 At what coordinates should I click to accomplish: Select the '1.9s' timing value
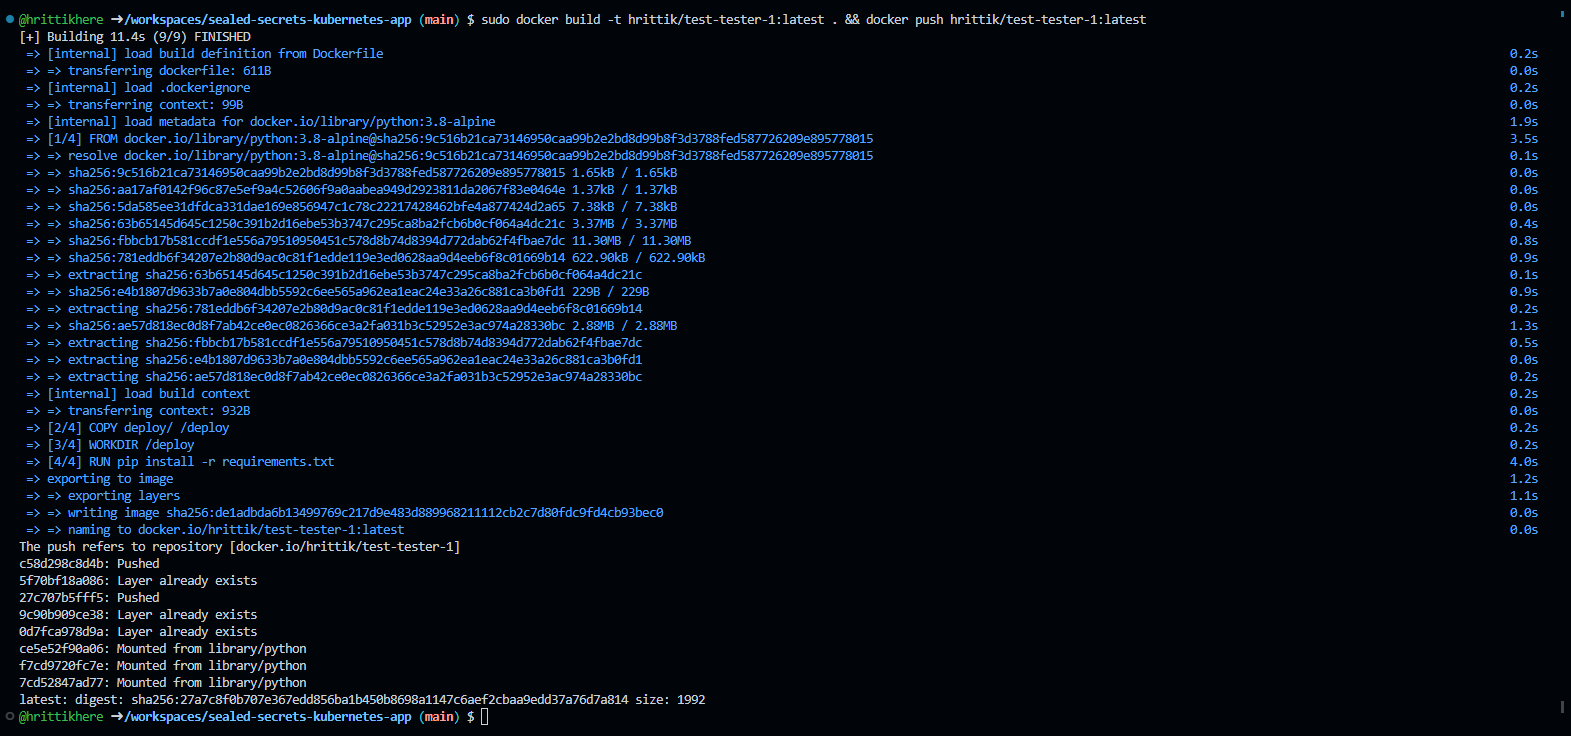tap(1524, 121)
